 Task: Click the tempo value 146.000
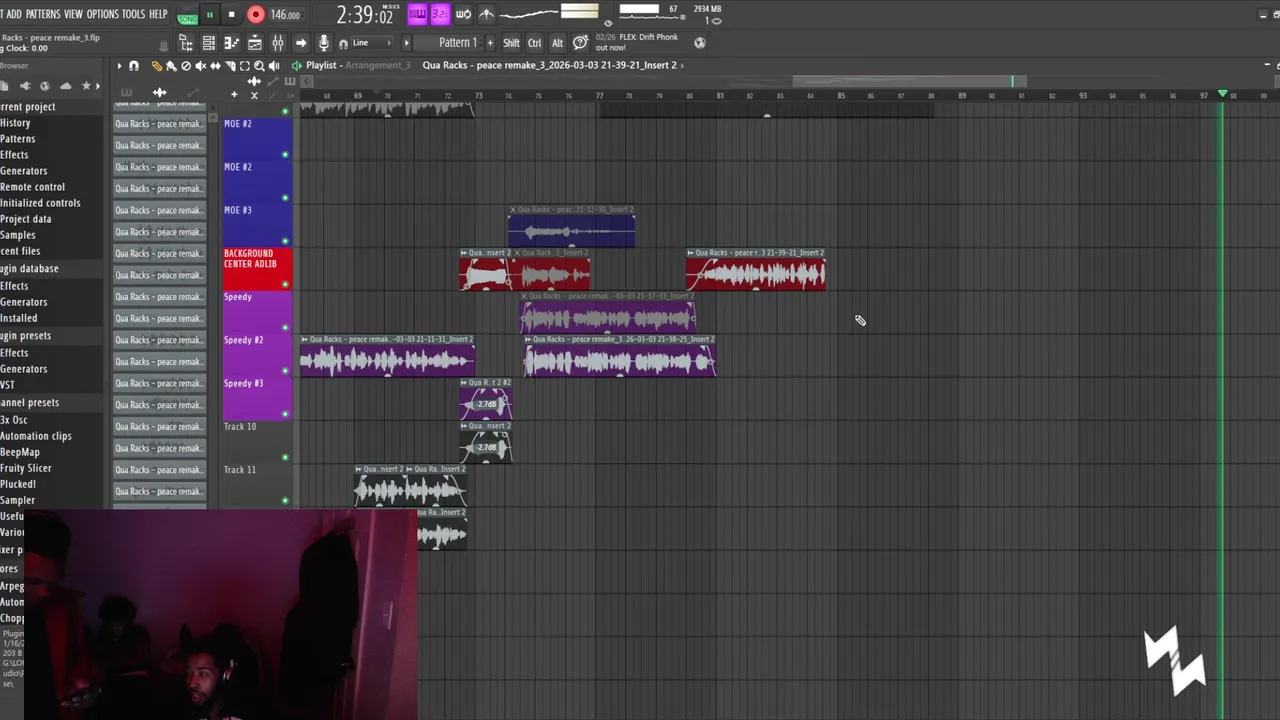tap(286, 15)
